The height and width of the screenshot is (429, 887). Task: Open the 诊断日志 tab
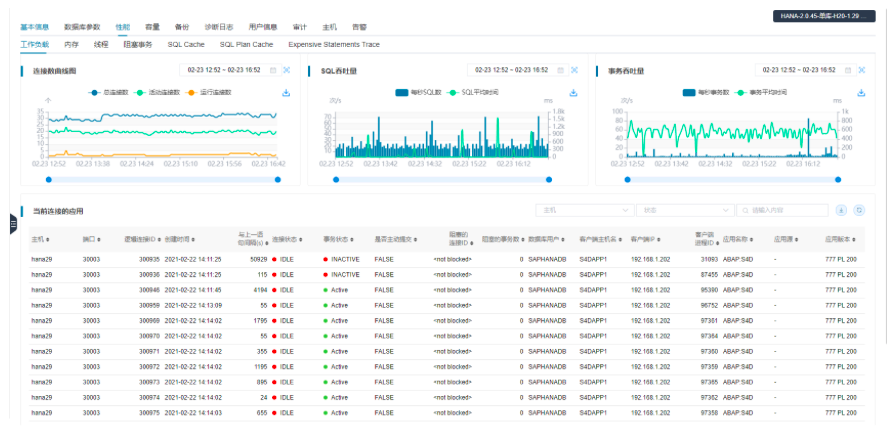tap(219, 27)
